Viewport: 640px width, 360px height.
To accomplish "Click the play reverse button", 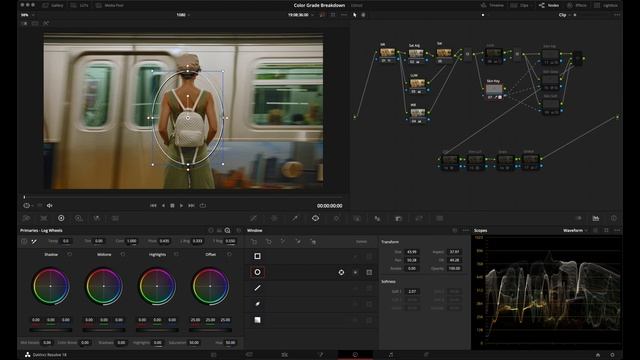I will click(163, 206).
